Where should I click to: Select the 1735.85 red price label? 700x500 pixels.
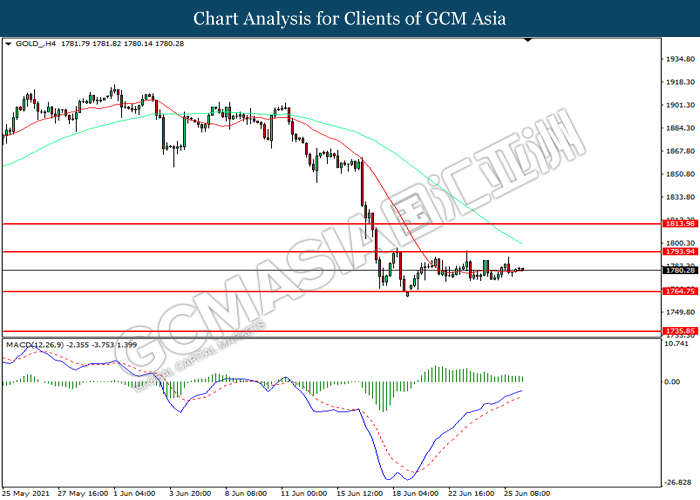pyautogui.click(x=680, y=331)
